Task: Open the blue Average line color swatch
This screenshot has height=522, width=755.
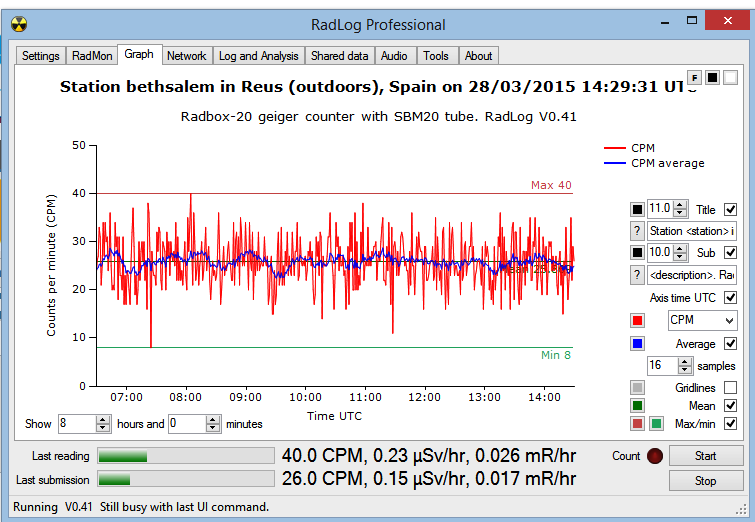Action: point(637,343)
